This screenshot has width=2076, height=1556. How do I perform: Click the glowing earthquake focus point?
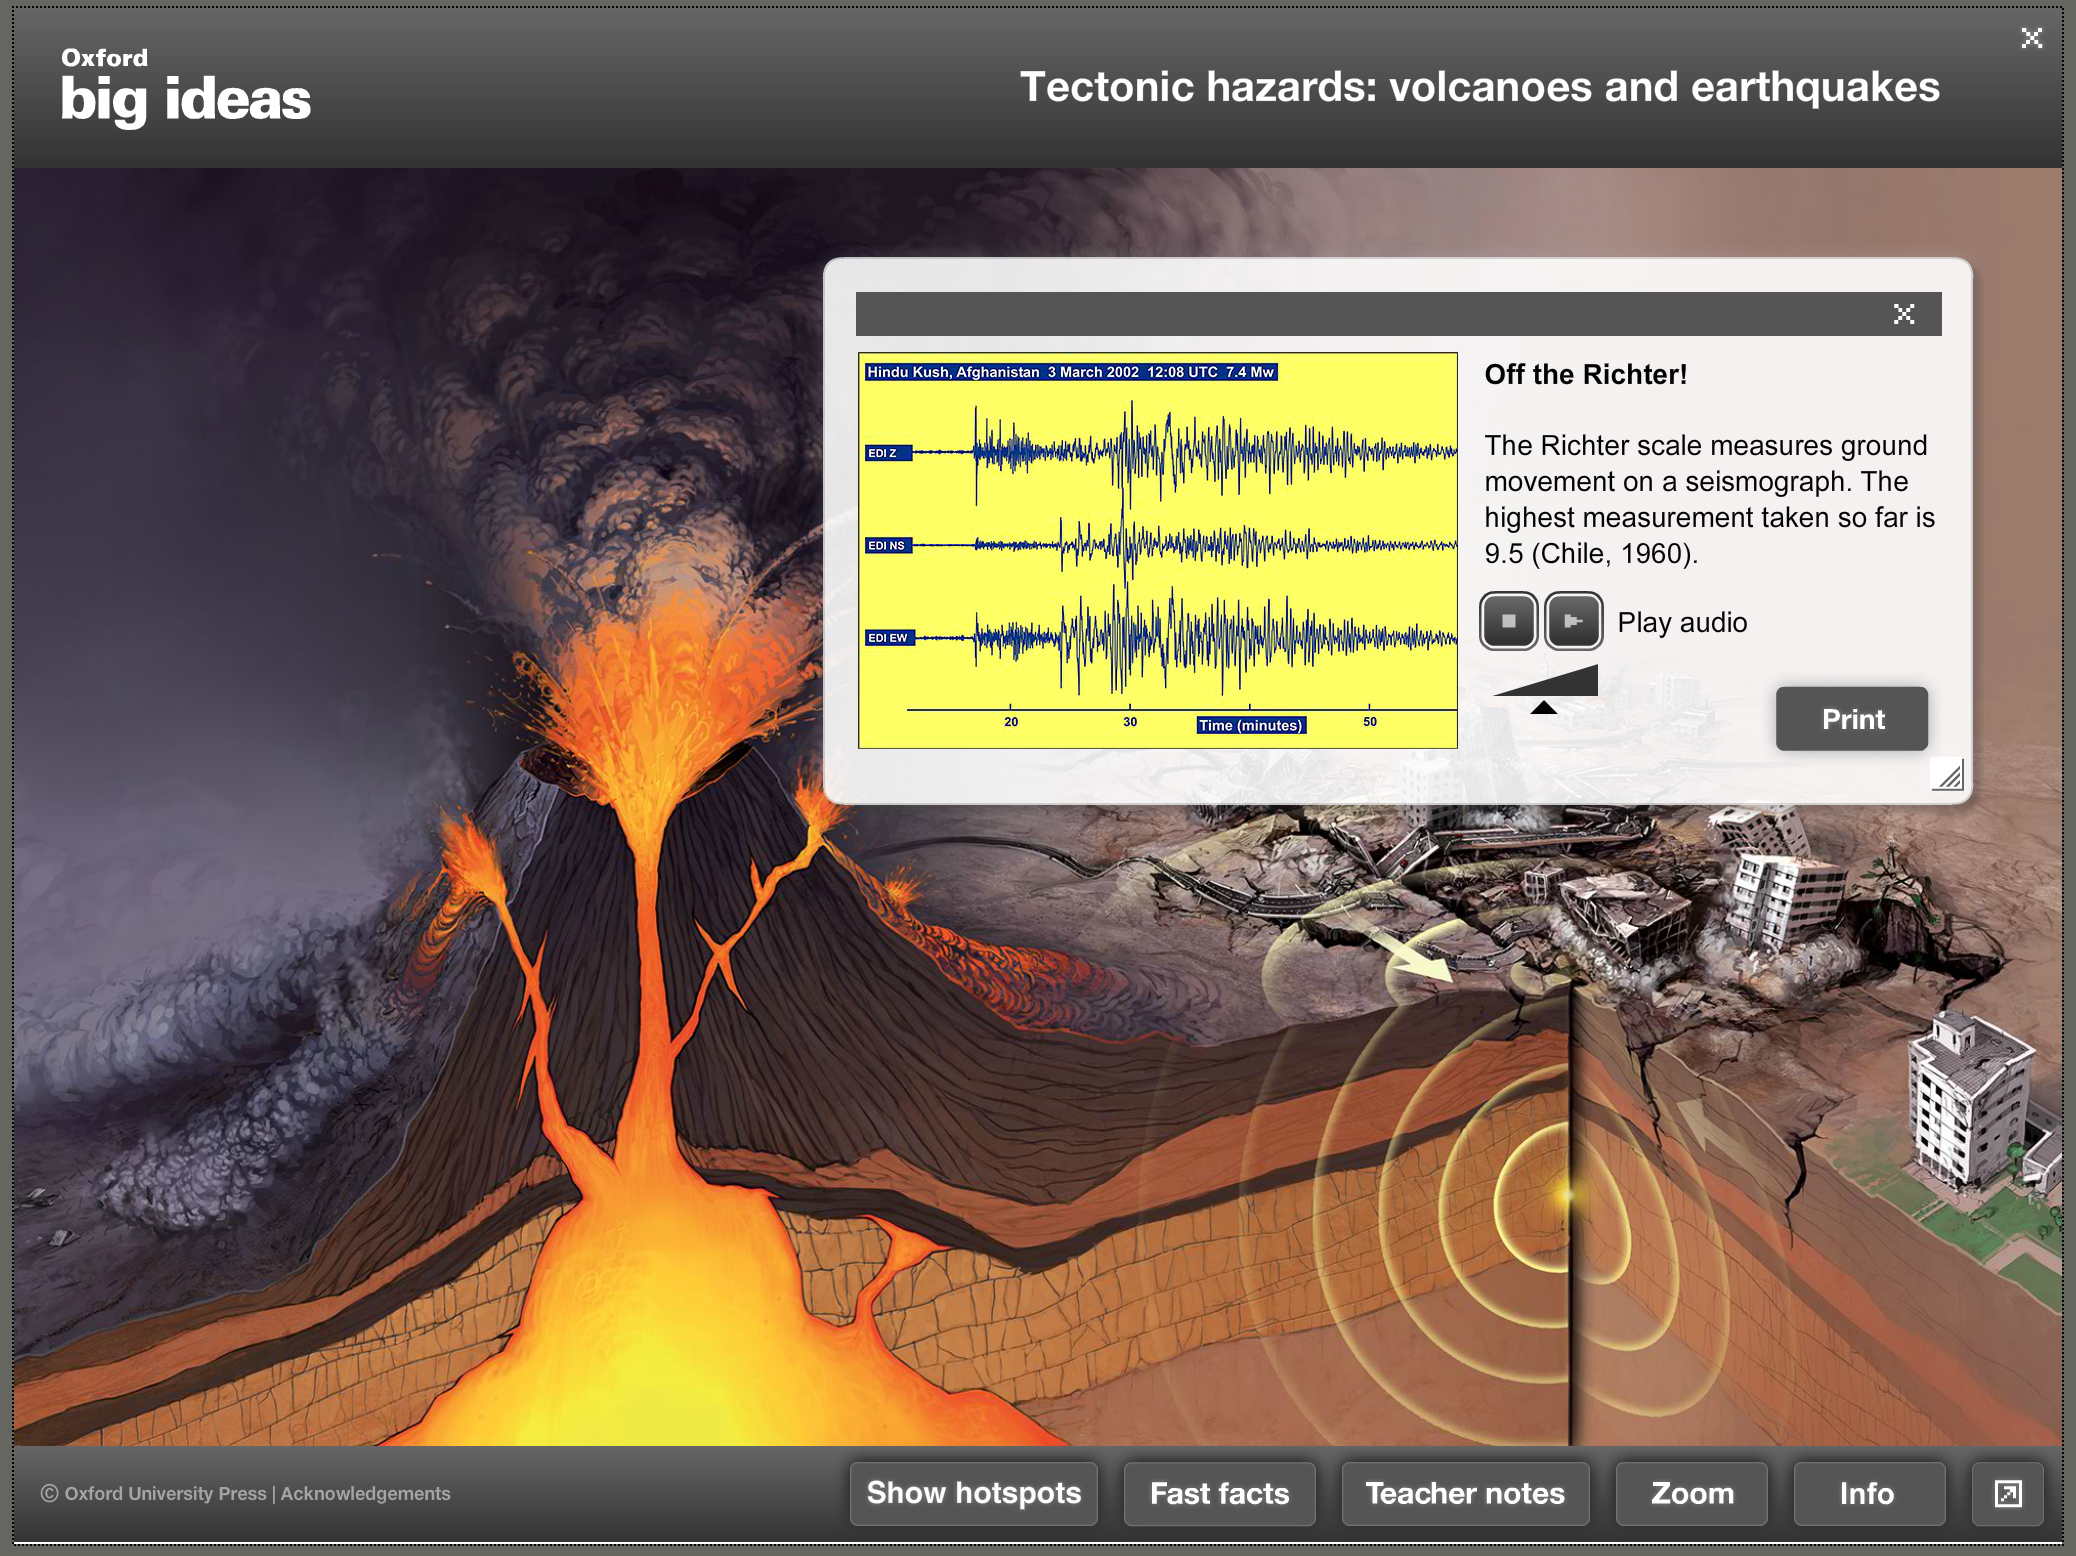(x=1566, y=1194)
